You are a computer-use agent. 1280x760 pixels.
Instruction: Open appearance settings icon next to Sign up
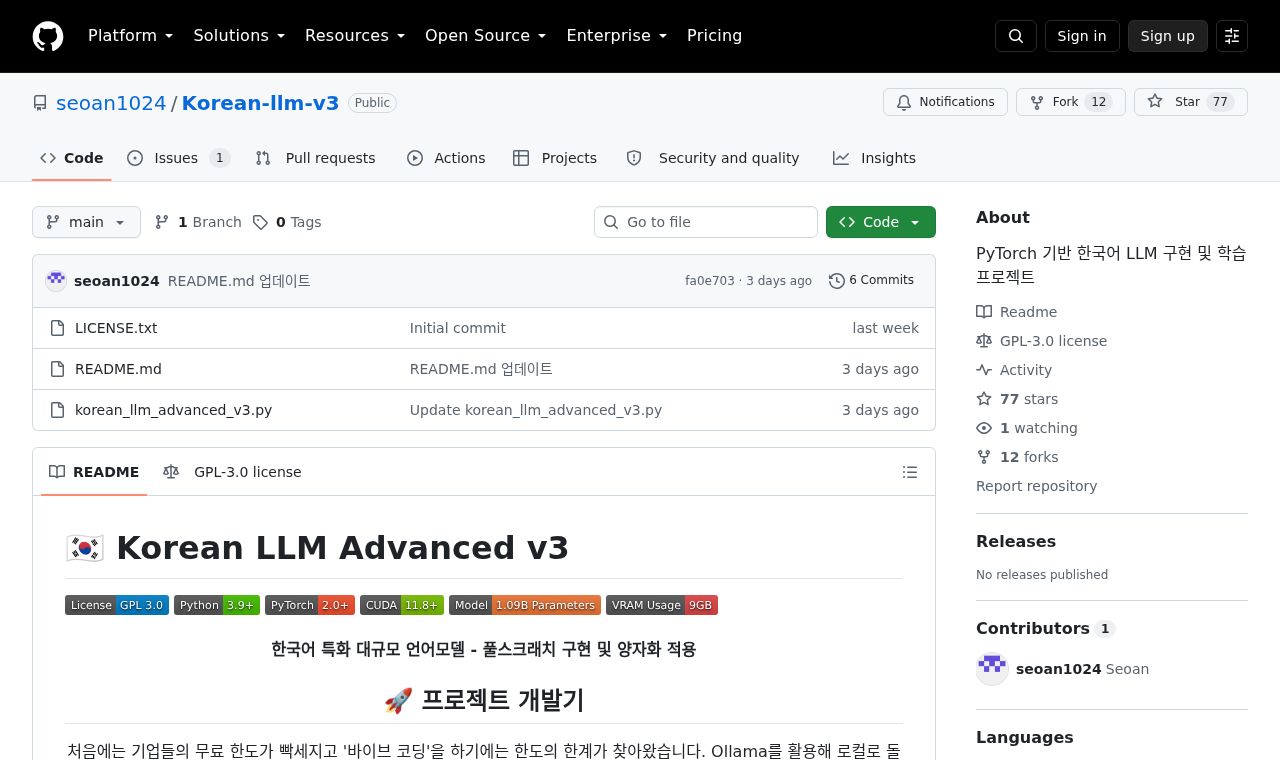[1232, 36]
